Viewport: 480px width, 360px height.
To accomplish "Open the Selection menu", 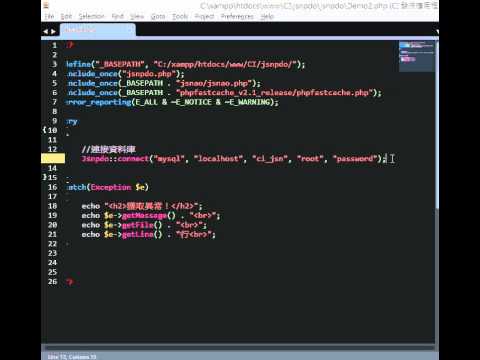I will [91, 16].
